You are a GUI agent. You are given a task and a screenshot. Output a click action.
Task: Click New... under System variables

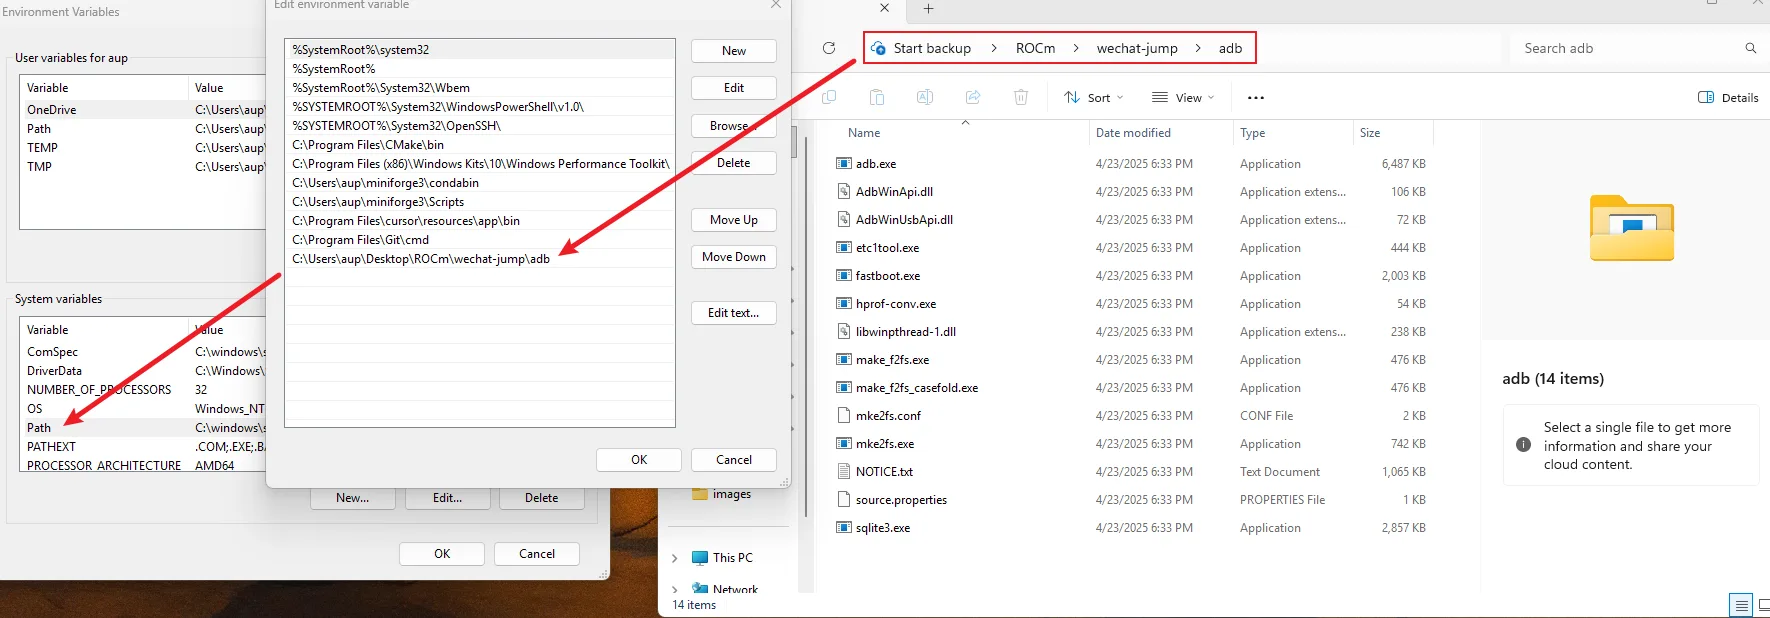[x=352, y=498]
